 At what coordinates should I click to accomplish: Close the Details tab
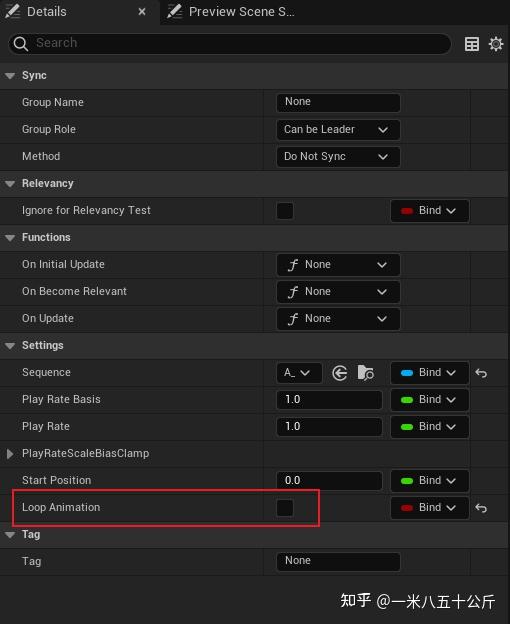[x=142, y=12]
